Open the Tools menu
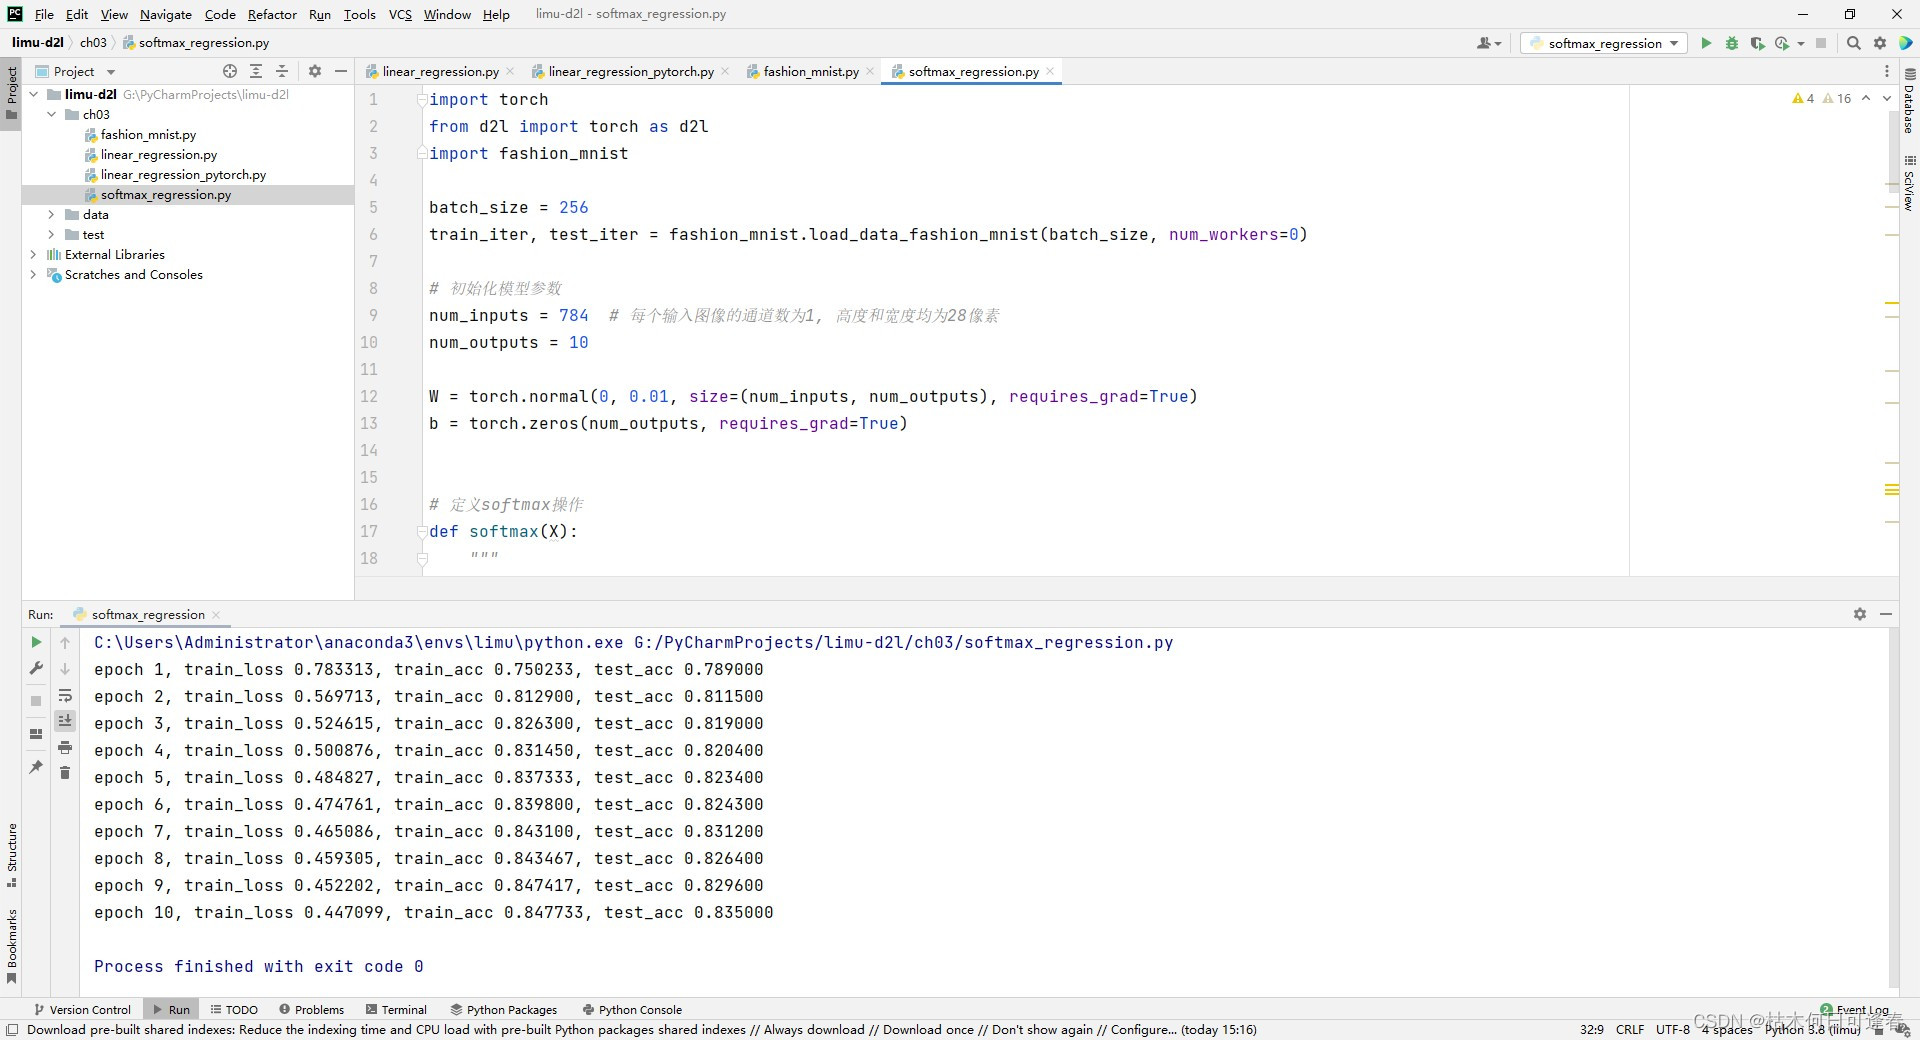The height and width of the screenshot is (1040, 1920). 359,14
